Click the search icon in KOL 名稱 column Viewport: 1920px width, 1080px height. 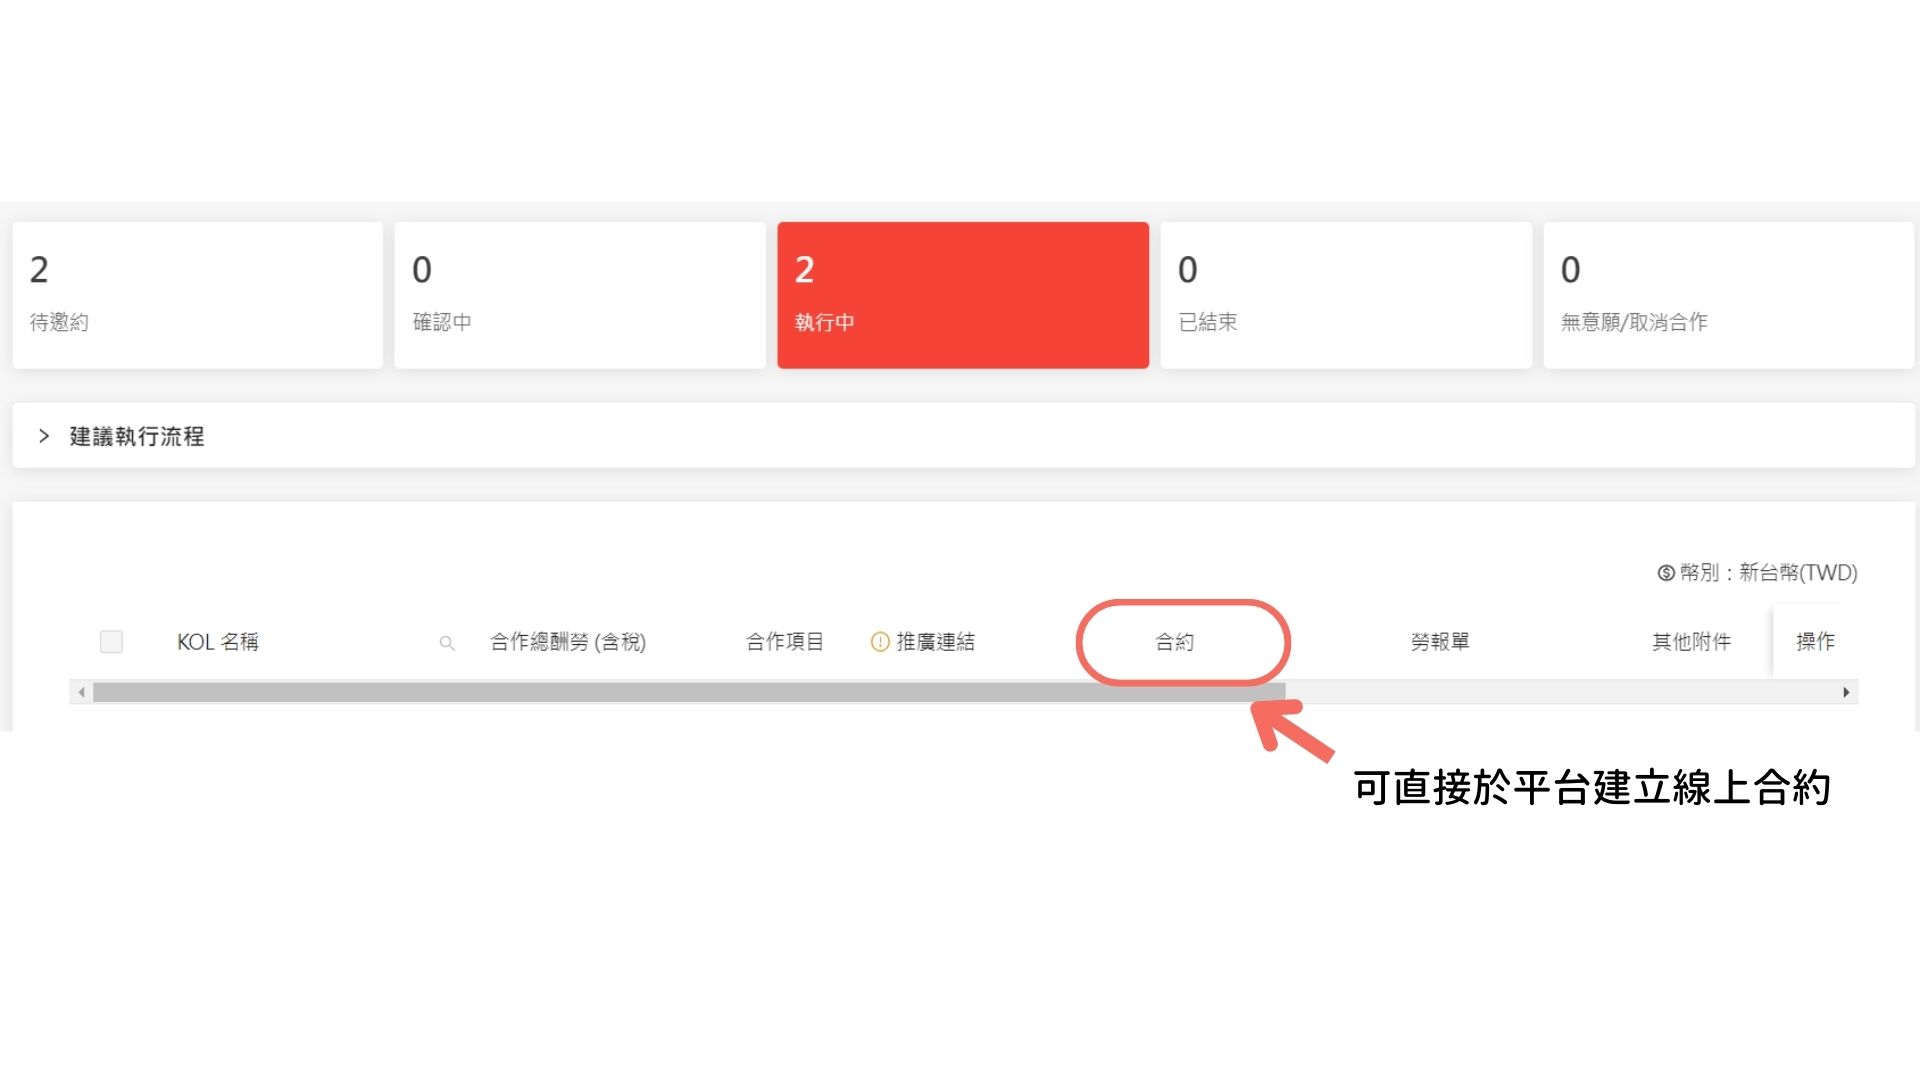point(447,643)
